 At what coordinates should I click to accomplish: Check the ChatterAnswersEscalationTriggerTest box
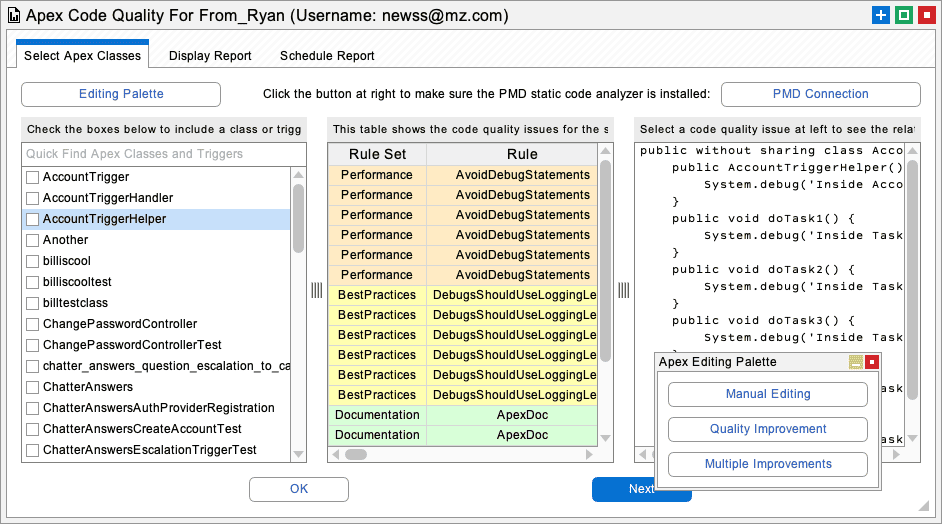(x=32, y=450)
